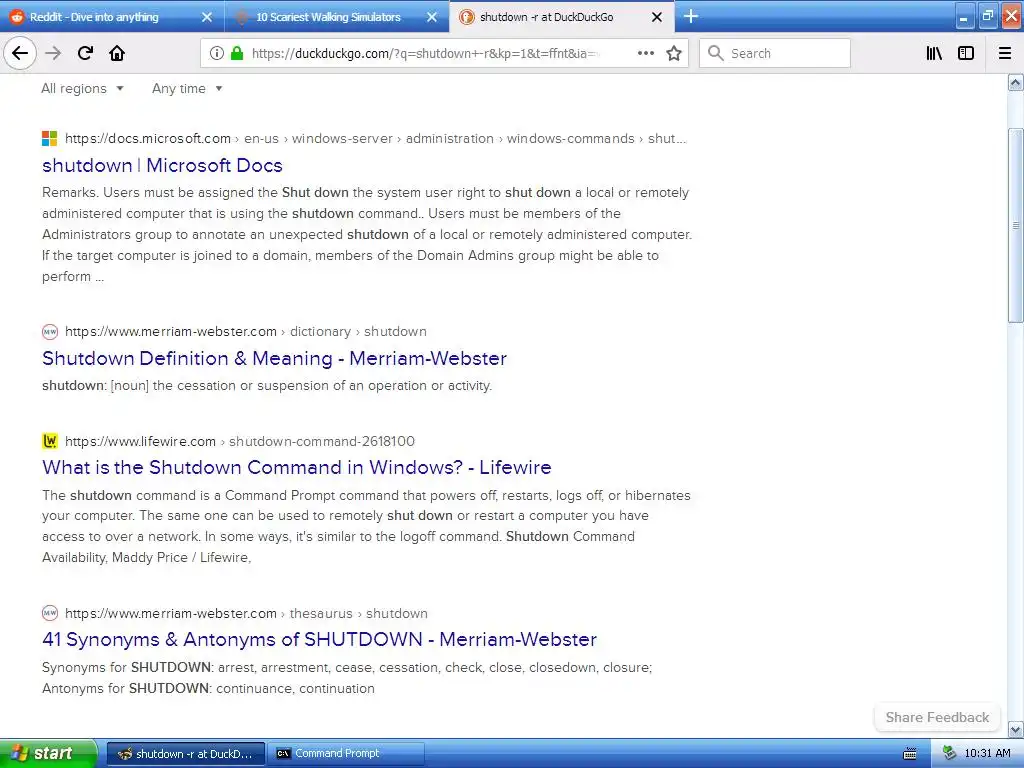Click the lifewire.com URL above the result
The width and height of the screenshot is (1024, 768).
(x=240, y=441)
